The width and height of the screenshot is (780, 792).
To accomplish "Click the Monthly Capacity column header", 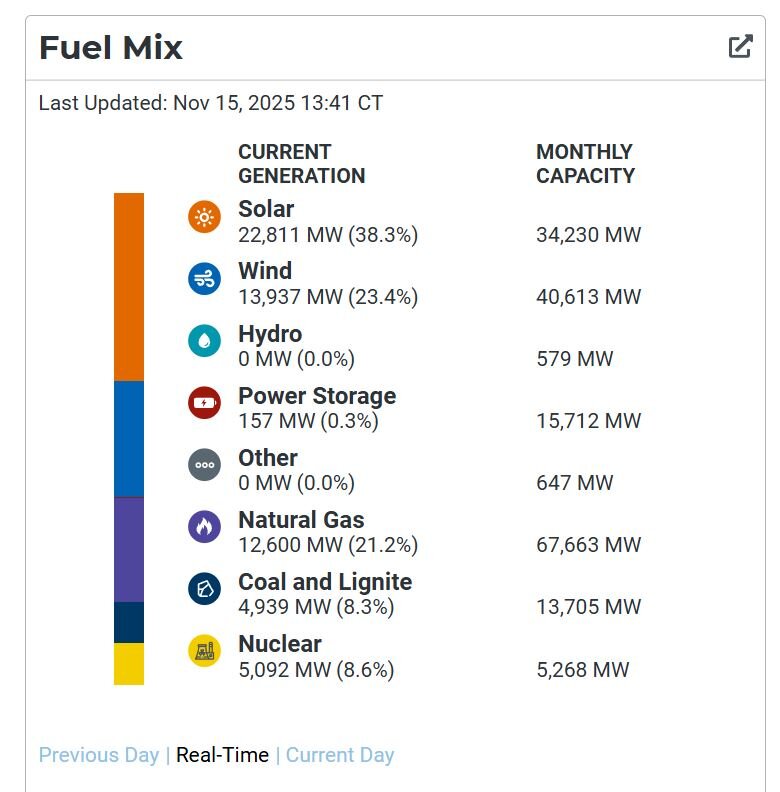I will coord(585,164).
